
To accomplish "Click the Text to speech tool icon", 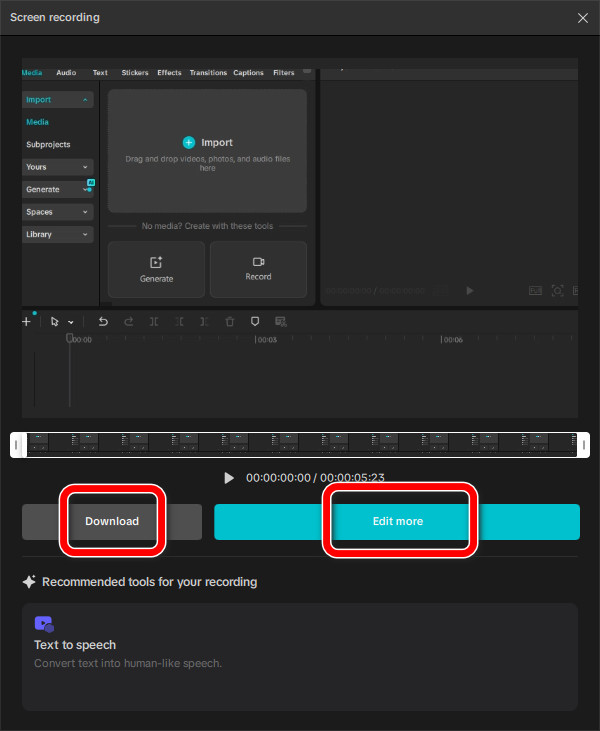I will [x=44, y=624].
